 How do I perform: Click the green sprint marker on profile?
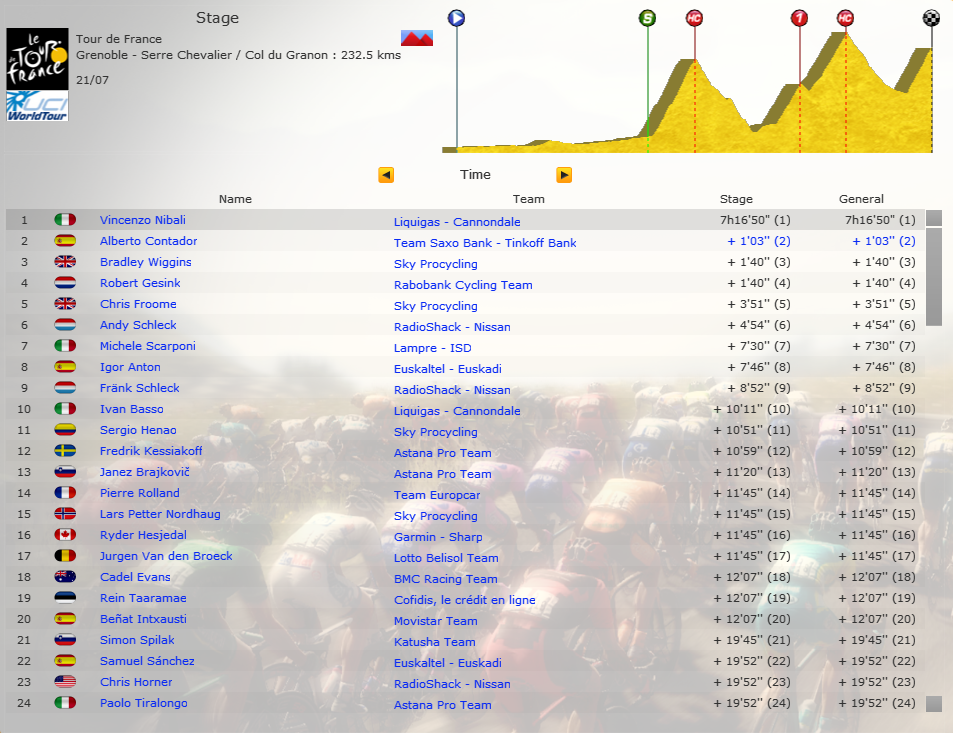pyautogui.click(x=648, y=18)
